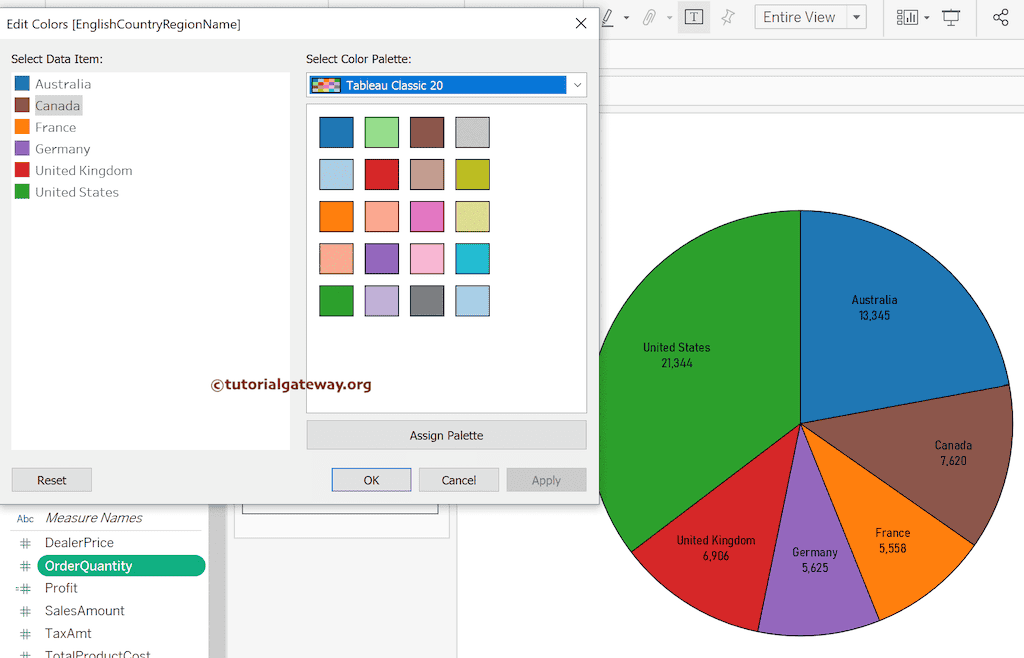Pick the lavender swatch in the palette
1024x658 pixels.
(x=381, y=301)
